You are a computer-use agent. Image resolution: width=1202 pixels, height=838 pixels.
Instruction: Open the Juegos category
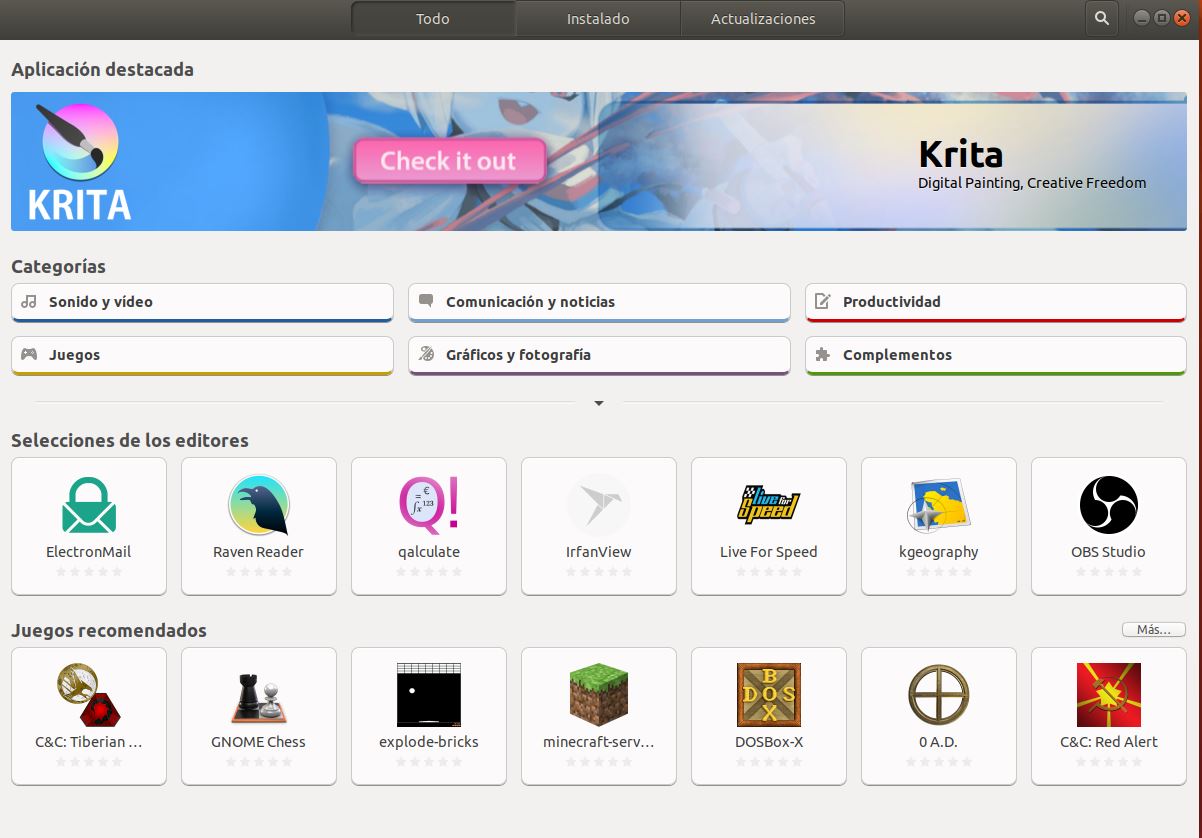202,355
